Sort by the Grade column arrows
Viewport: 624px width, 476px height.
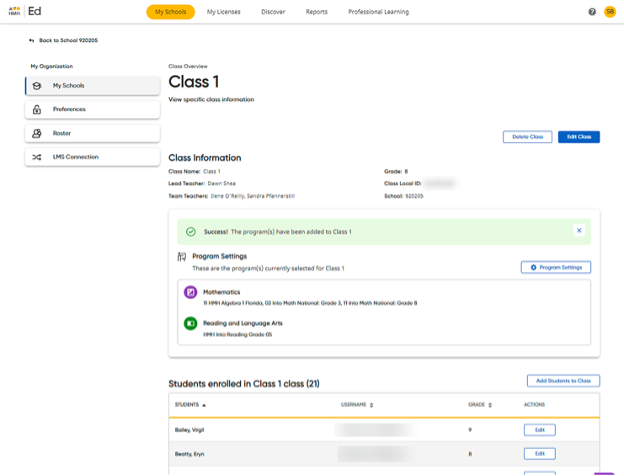[490, 405]
